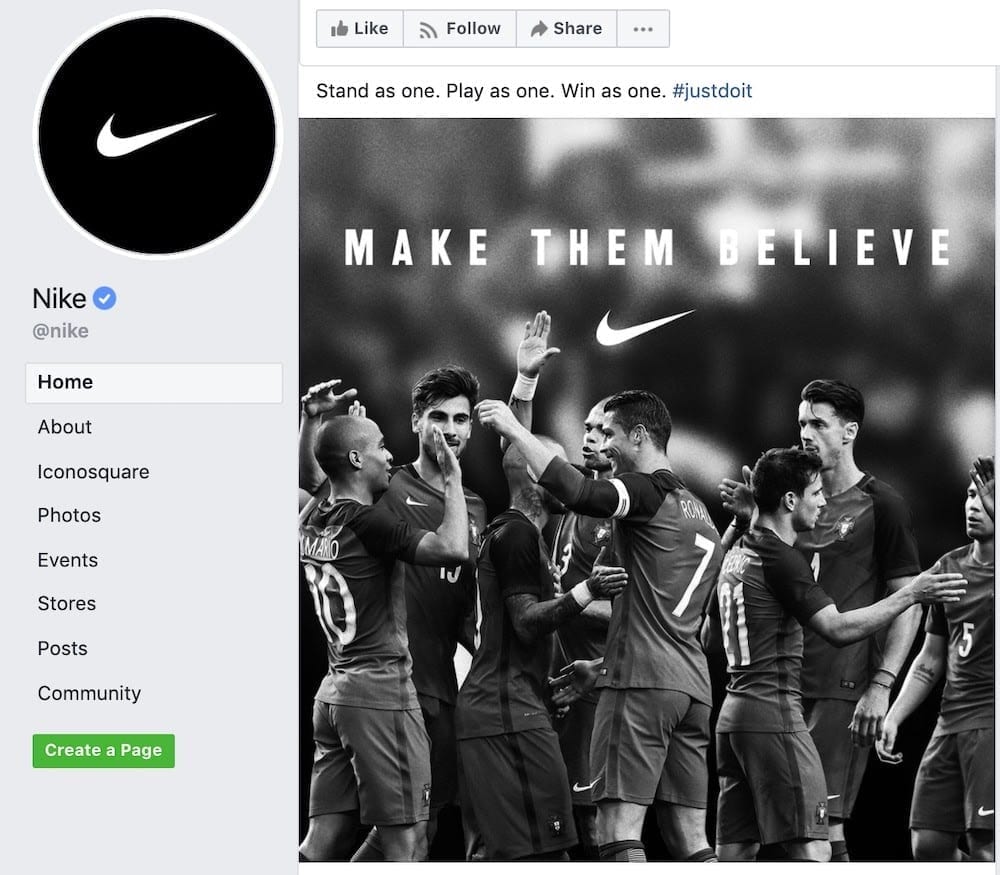This screenshot has width=1000, height=875.
Task: Click the thumbs-up Like button
Action: 359,29
